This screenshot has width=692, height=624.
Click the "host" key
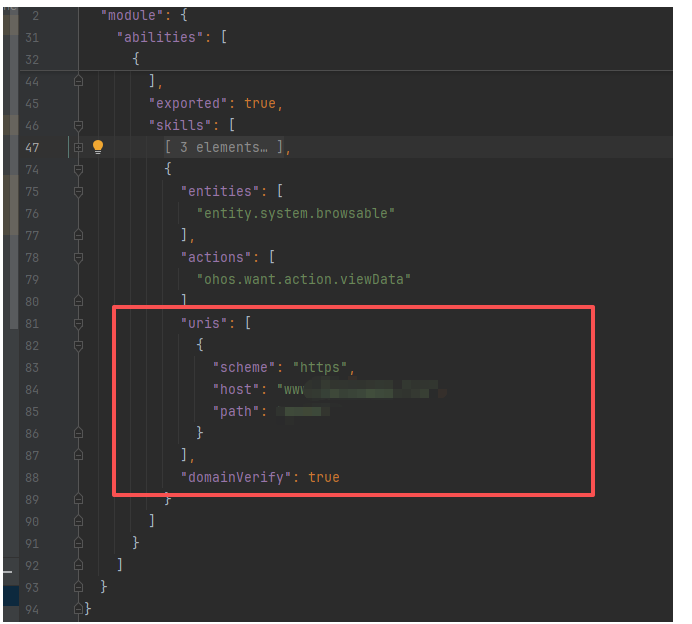coord(236,389)
